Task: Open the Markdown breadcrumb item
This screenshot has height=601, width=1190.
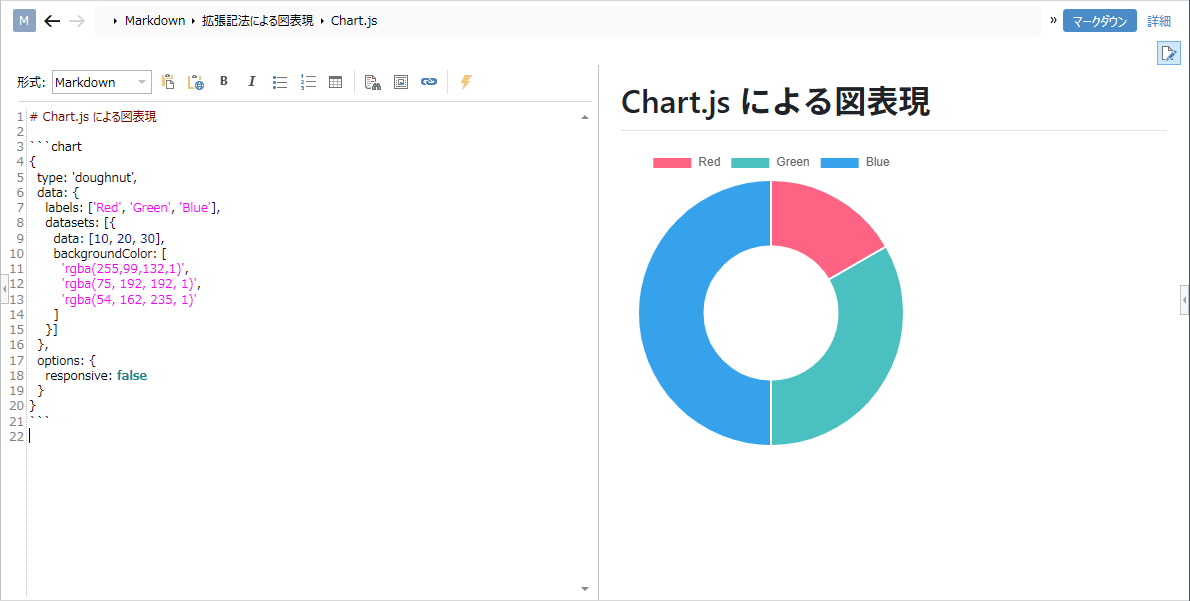Action: (x=155, y=21)
